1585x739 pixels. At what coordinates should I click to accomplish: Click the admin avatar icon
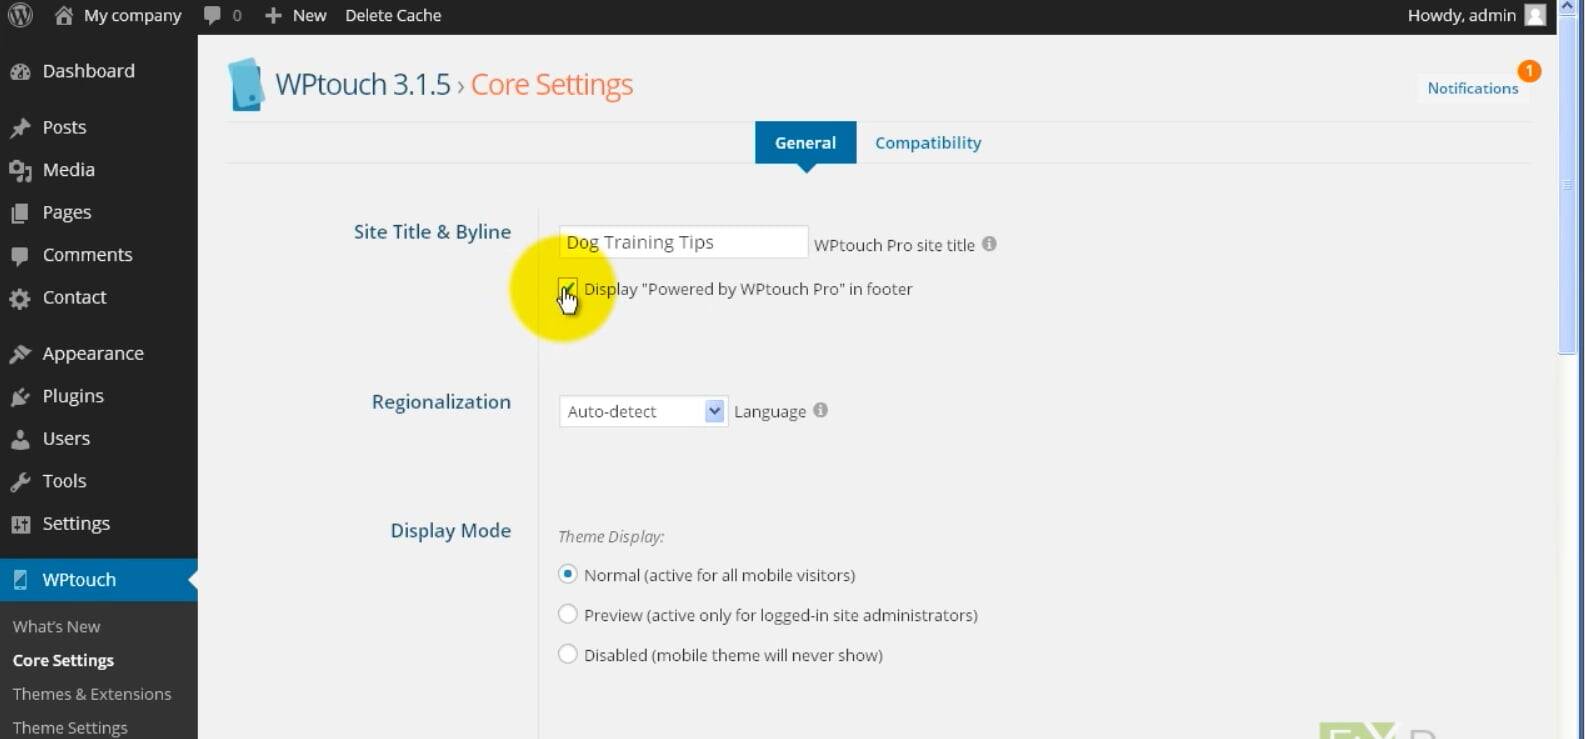1535,15
